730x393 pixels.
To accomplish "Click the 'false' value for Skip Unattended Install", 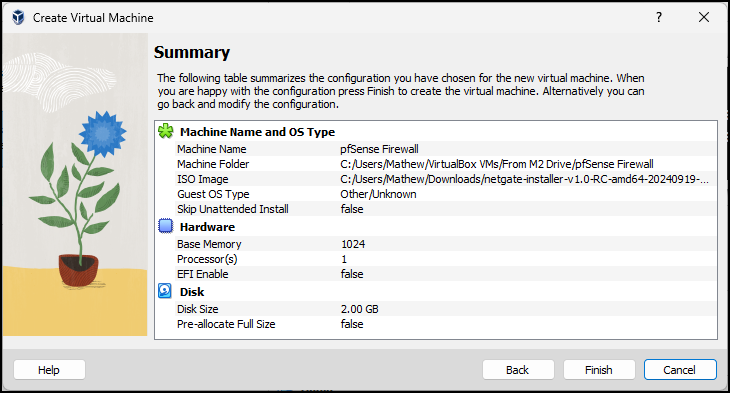I will pos(352,209).
